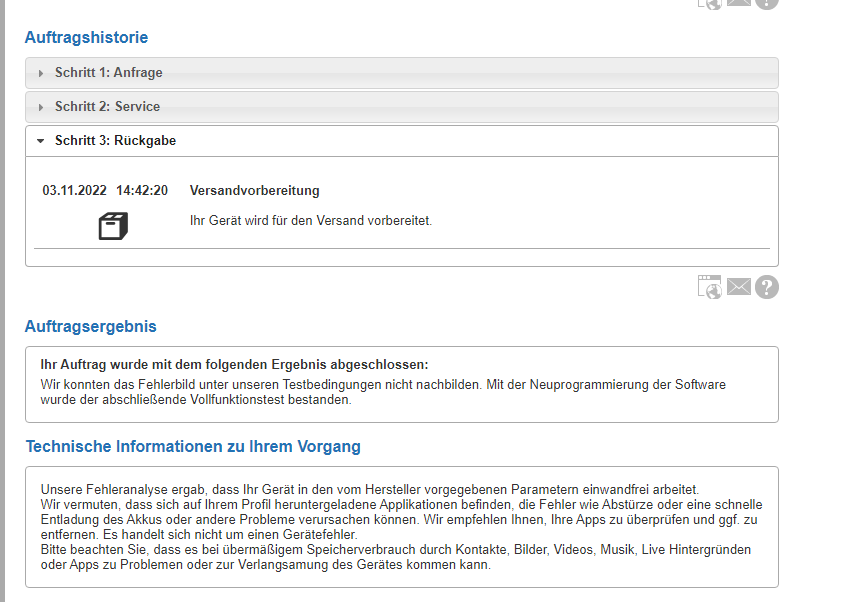843x602 pixels.
Task: Collapse Schritt 3: Rückgabe section
Action: point(402,141)
